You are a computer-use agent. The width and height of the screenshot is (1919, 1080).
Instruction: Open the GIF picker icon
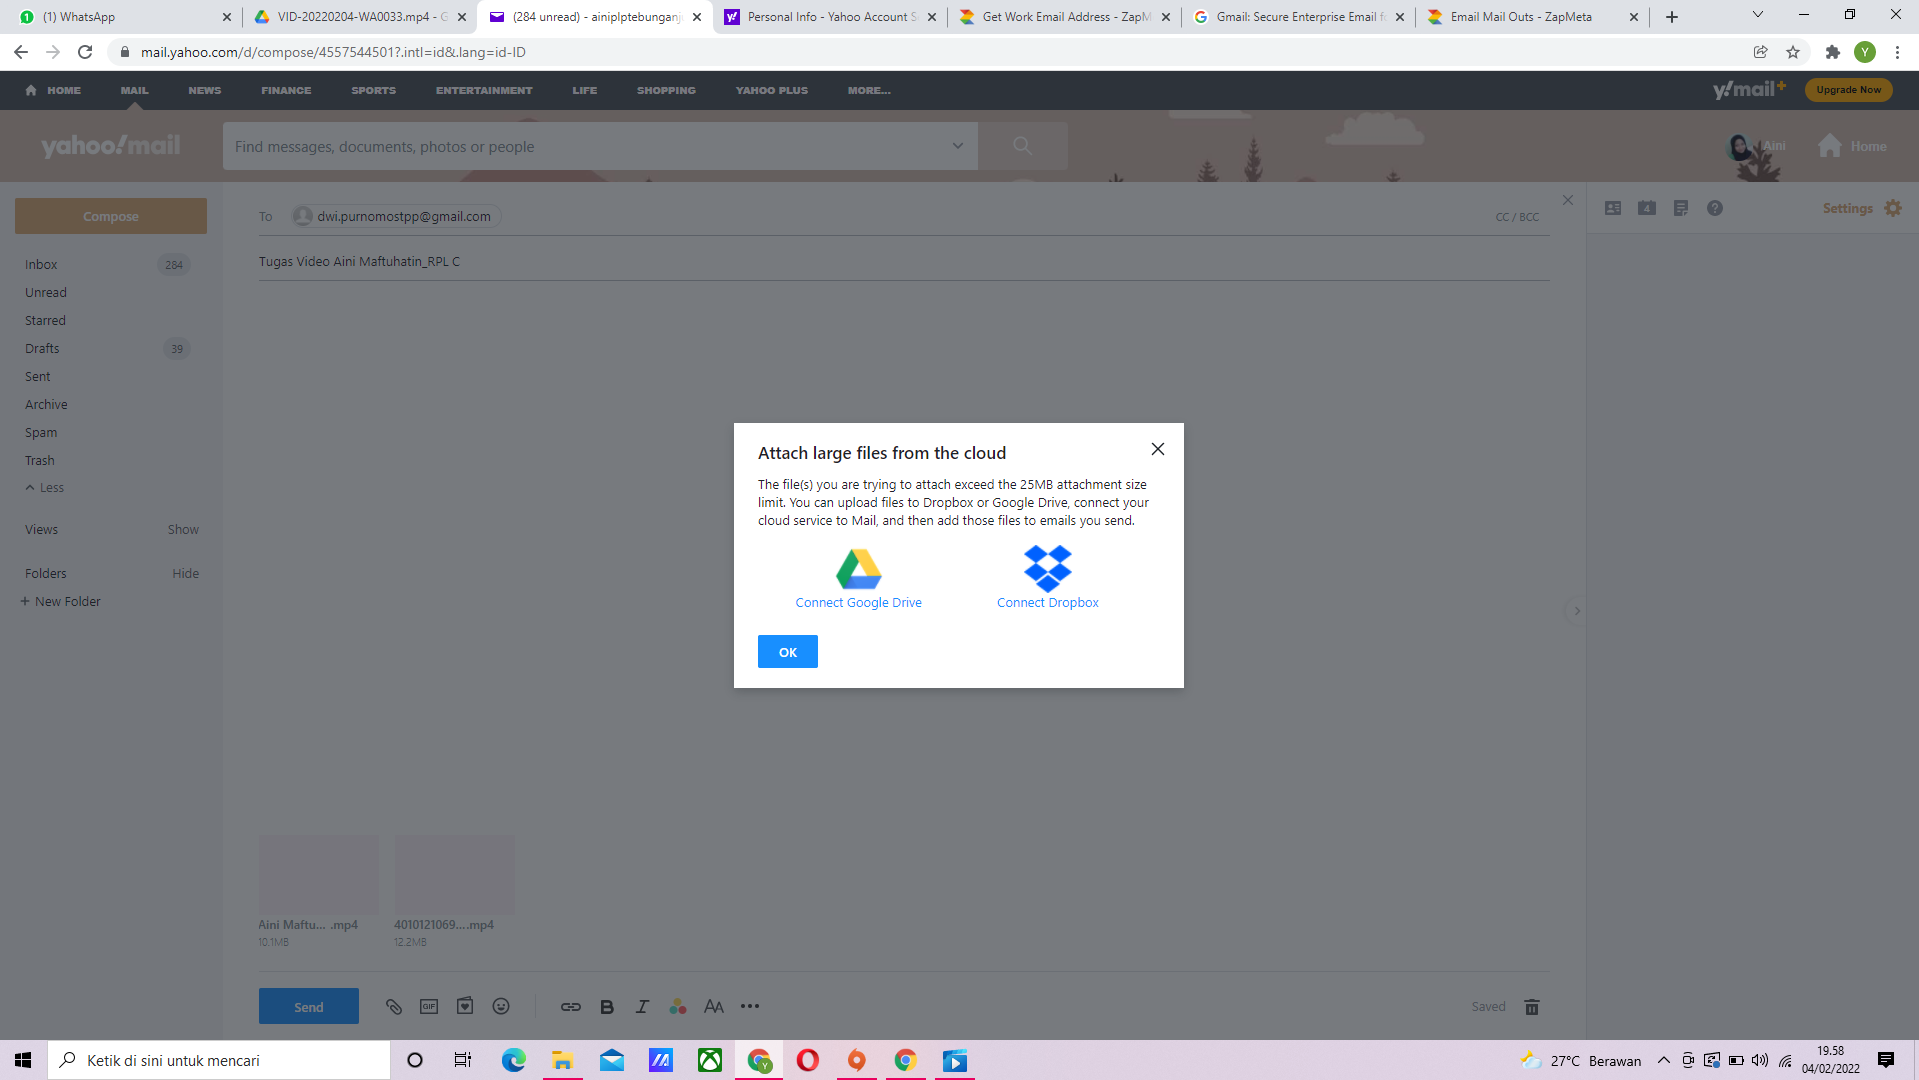click(x=429, y=1006)
